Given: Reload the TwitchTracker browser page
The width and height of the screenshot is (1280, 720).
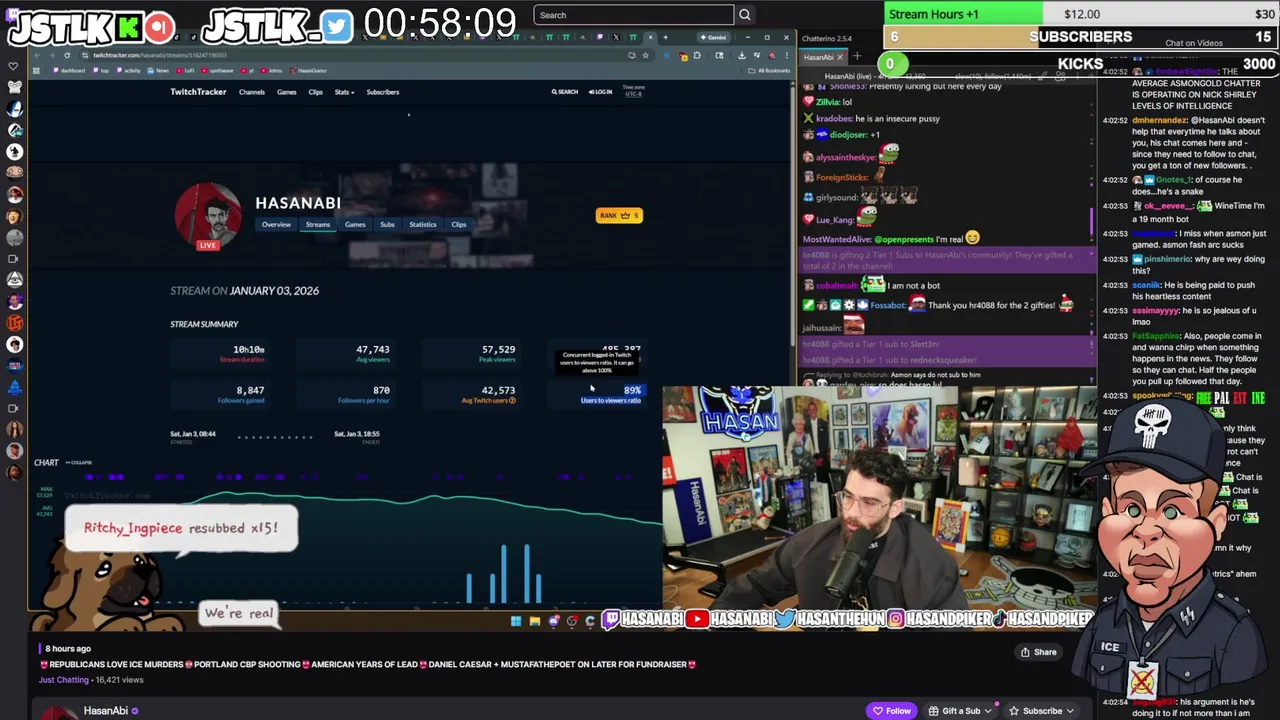Looking at the screenshot, I should click(x=67, y=55).
